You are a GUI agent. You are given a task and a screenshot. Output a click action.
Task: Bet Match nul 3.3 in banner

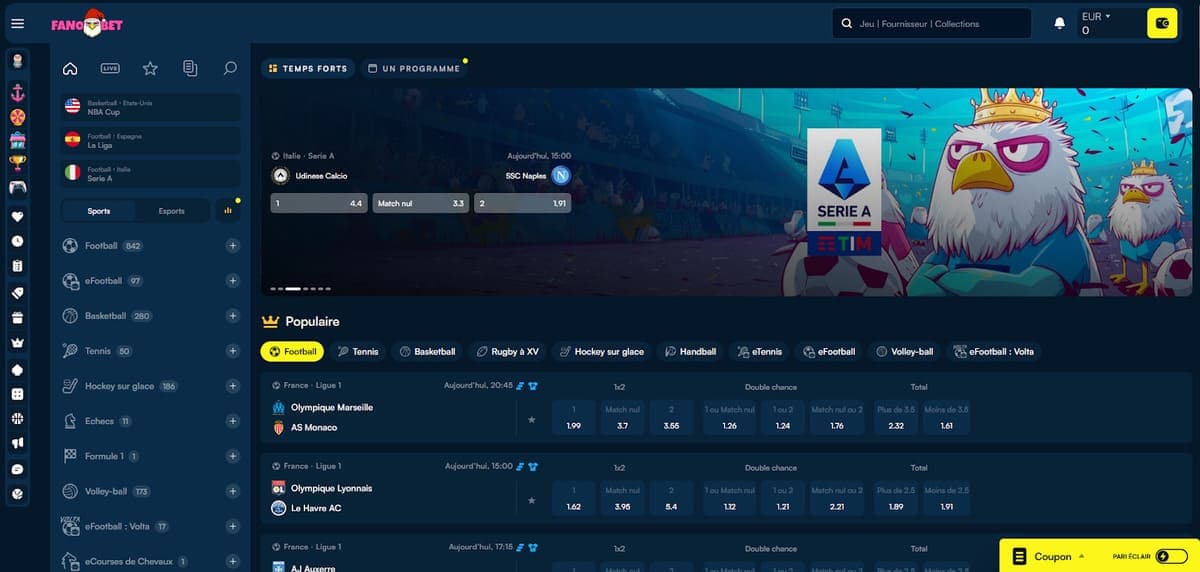pyautogui.click(x=421, y=203)
